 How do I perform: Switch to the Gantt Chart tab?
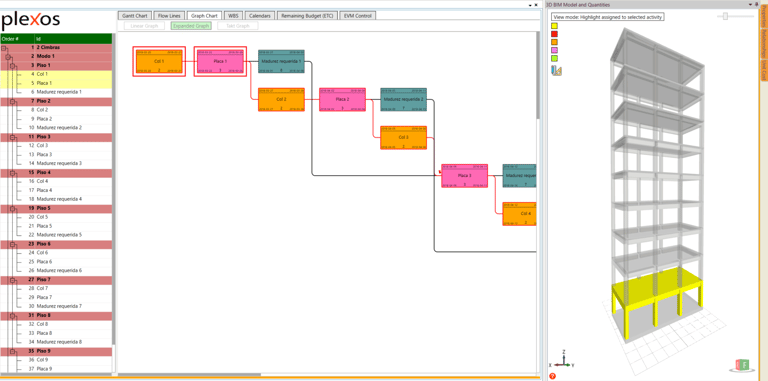pos(135,16)
